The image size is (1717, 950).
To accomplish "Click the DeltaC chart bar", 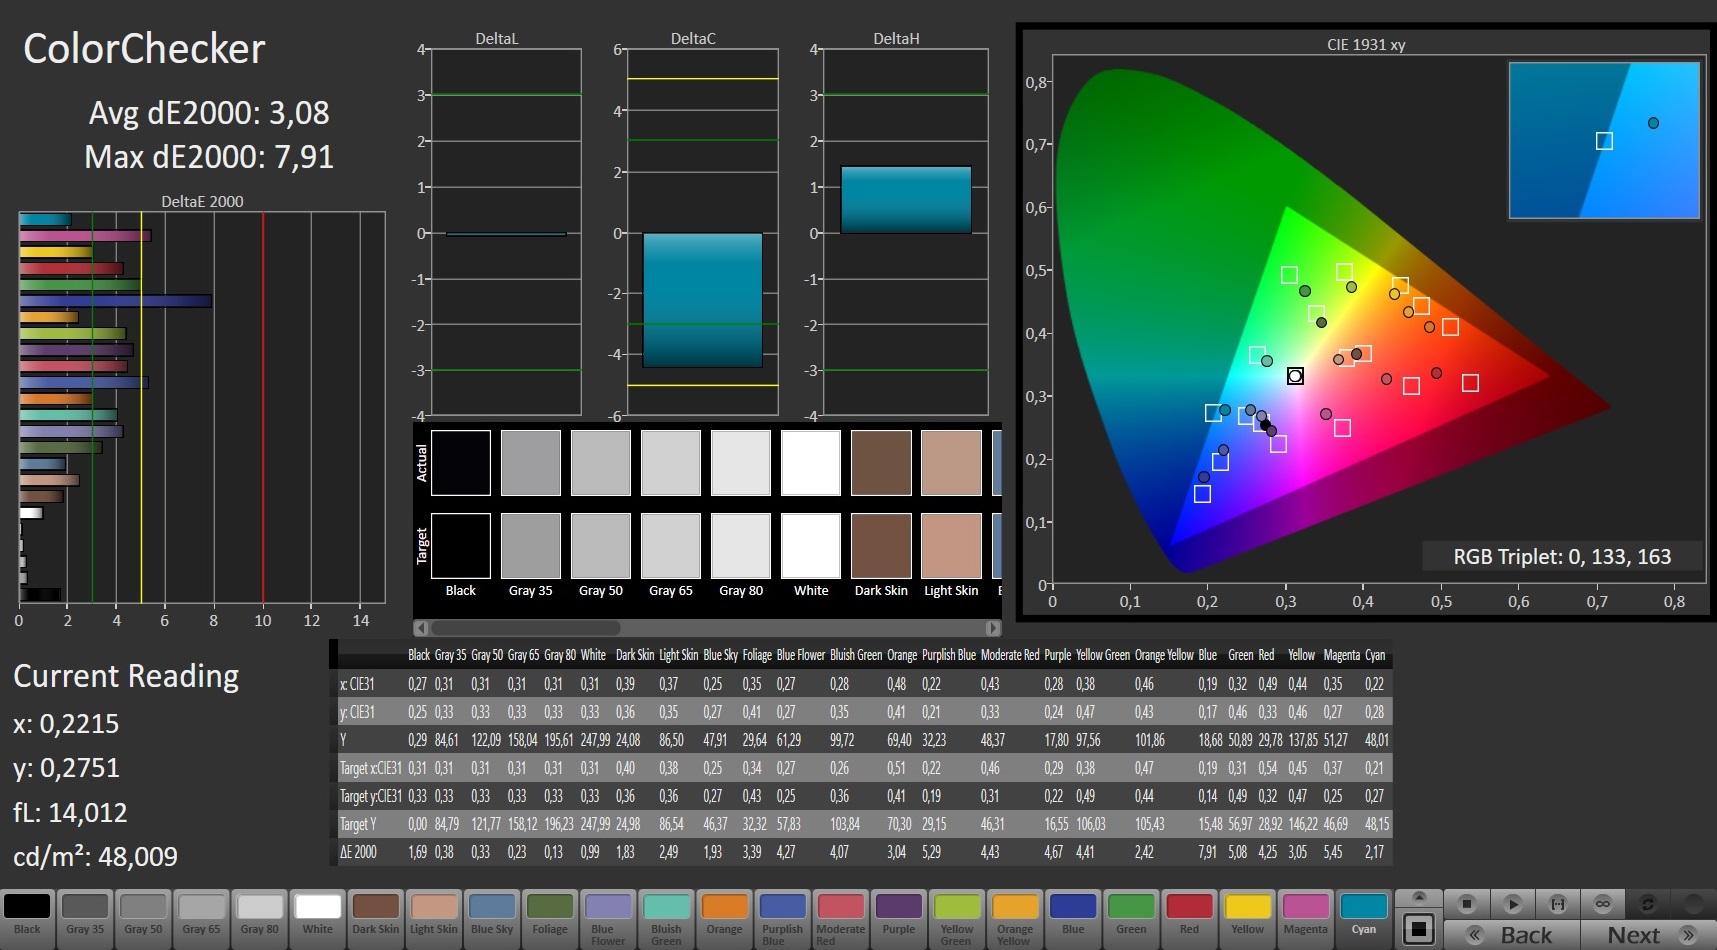I will tap(702, 300).
